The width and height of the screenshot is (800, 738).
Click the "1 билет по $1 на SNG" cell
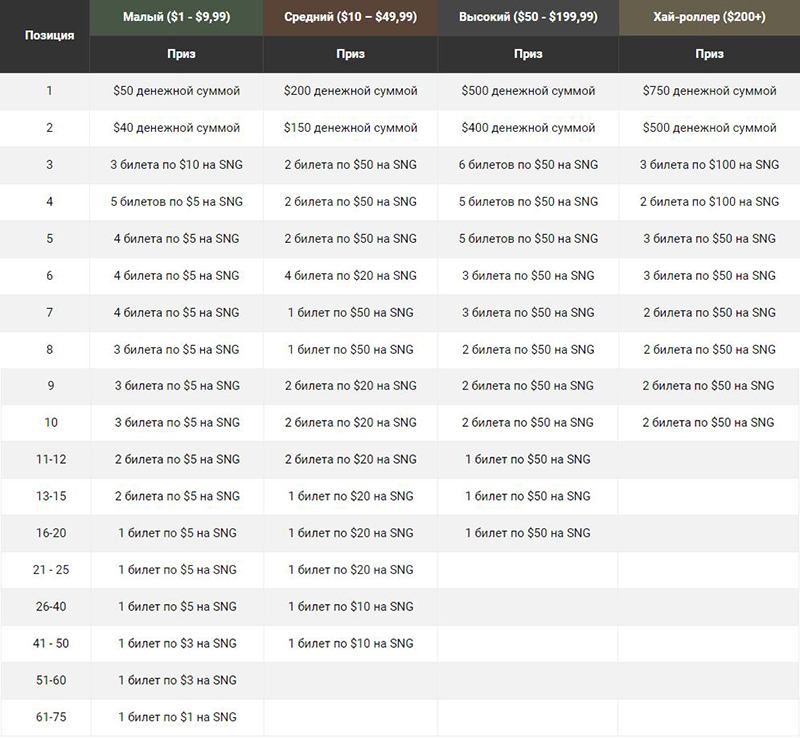coord(176,717)
